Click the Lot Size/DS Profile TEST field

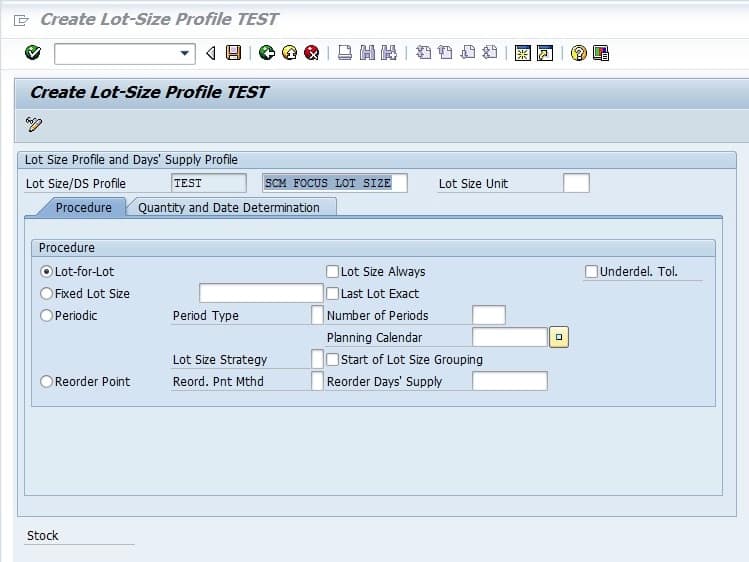(209, 183)
